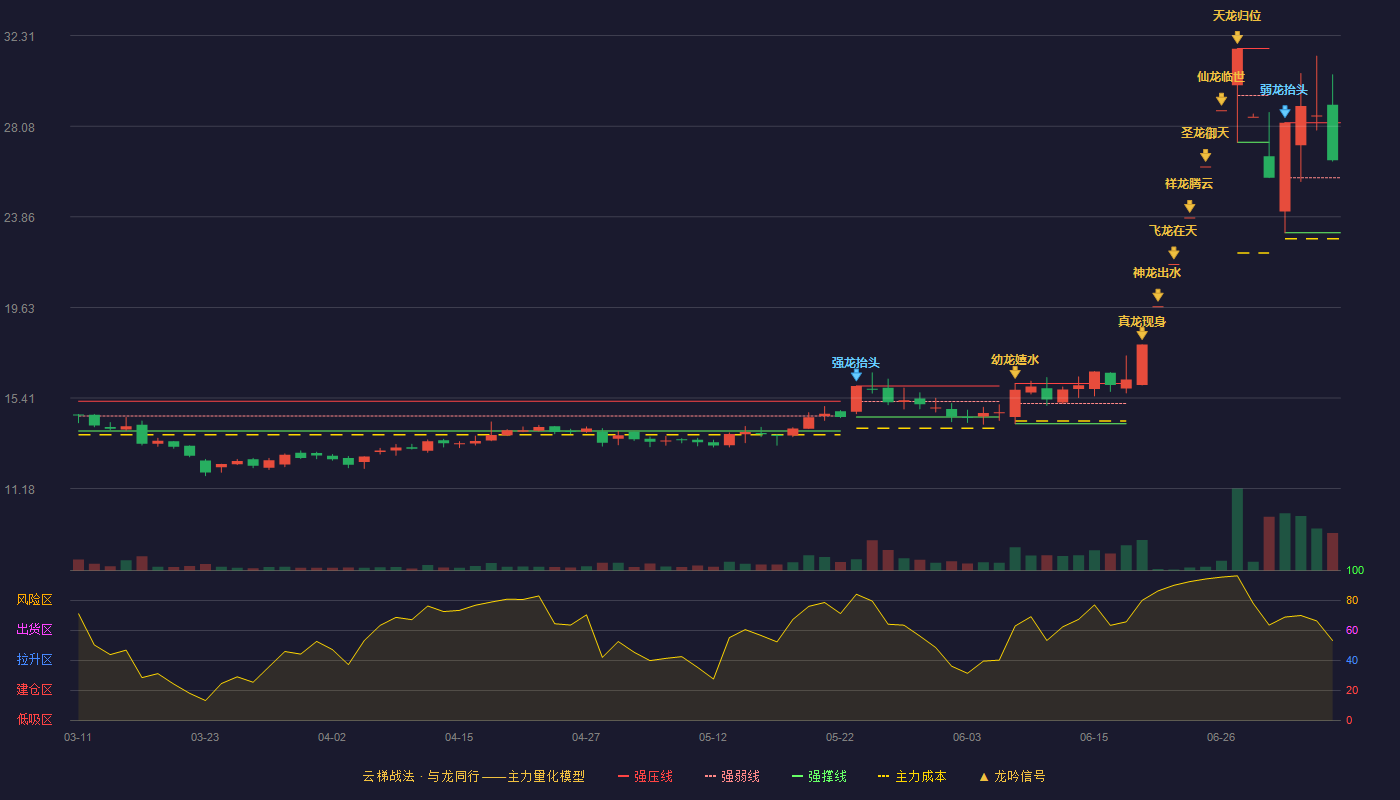The image size is (1400, 800).
Task: Click the 23.86 price axis label
Action: pyautogui.click(x=20, y=217)
